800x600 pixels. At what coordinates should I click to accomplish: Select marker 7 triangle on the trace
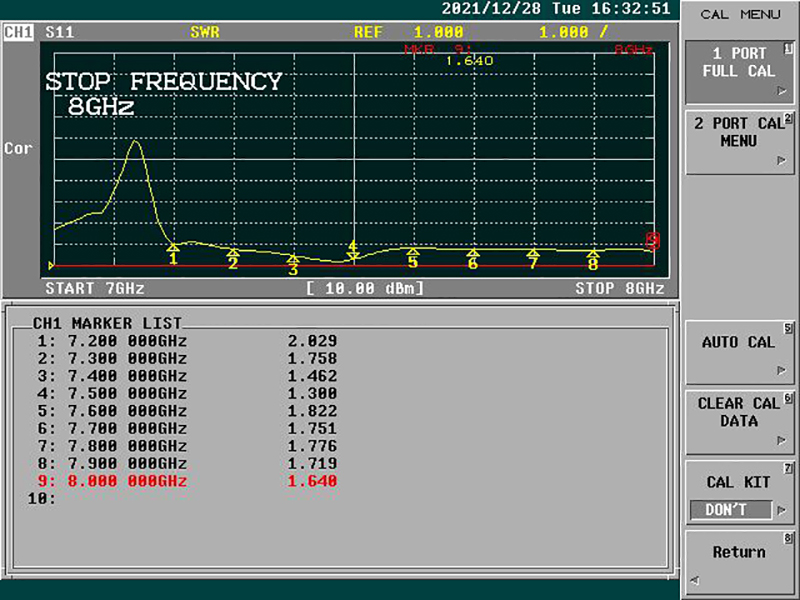pos(533,253)
